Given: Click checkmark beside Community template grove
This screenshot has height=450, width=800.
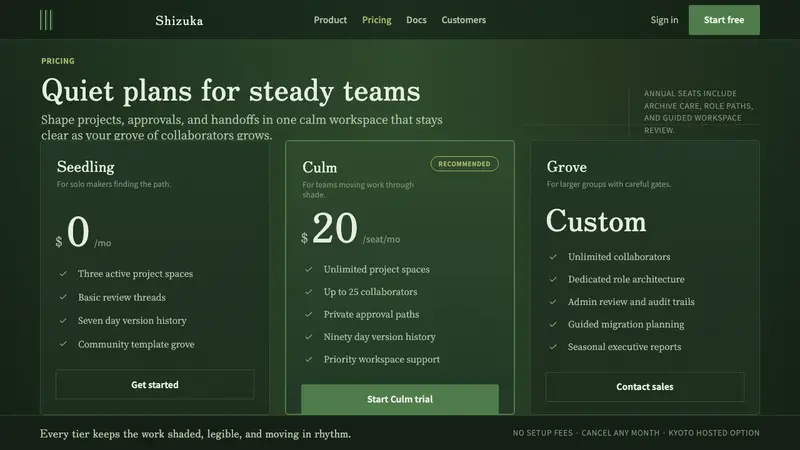Looking at the screenshot, I should 63,344.
